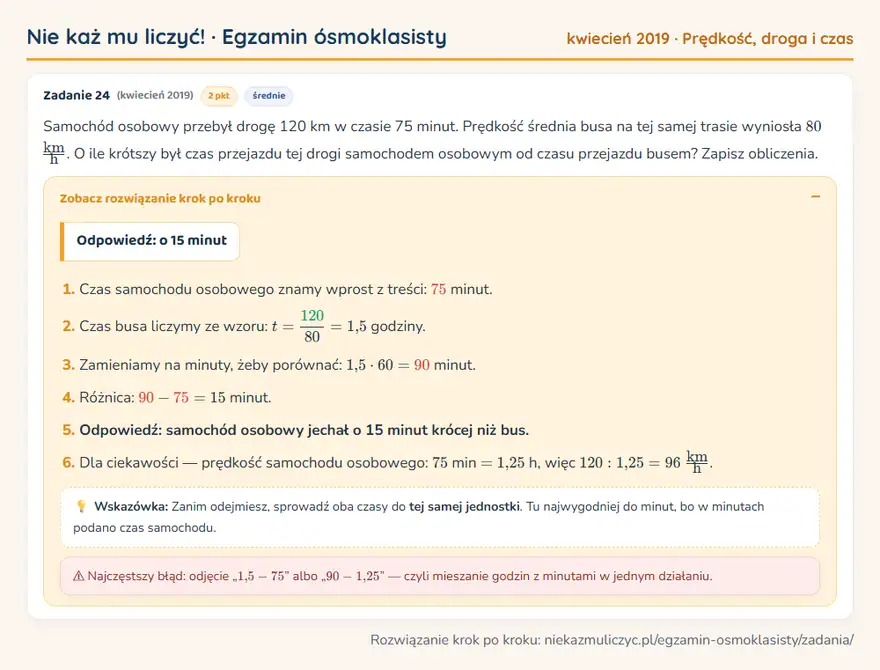The height and width of the screenshot is (670, 880).
Task: Click 'Zobacz rozwiązanie krok po kroku' header
Action: click(x=160, y=199)
